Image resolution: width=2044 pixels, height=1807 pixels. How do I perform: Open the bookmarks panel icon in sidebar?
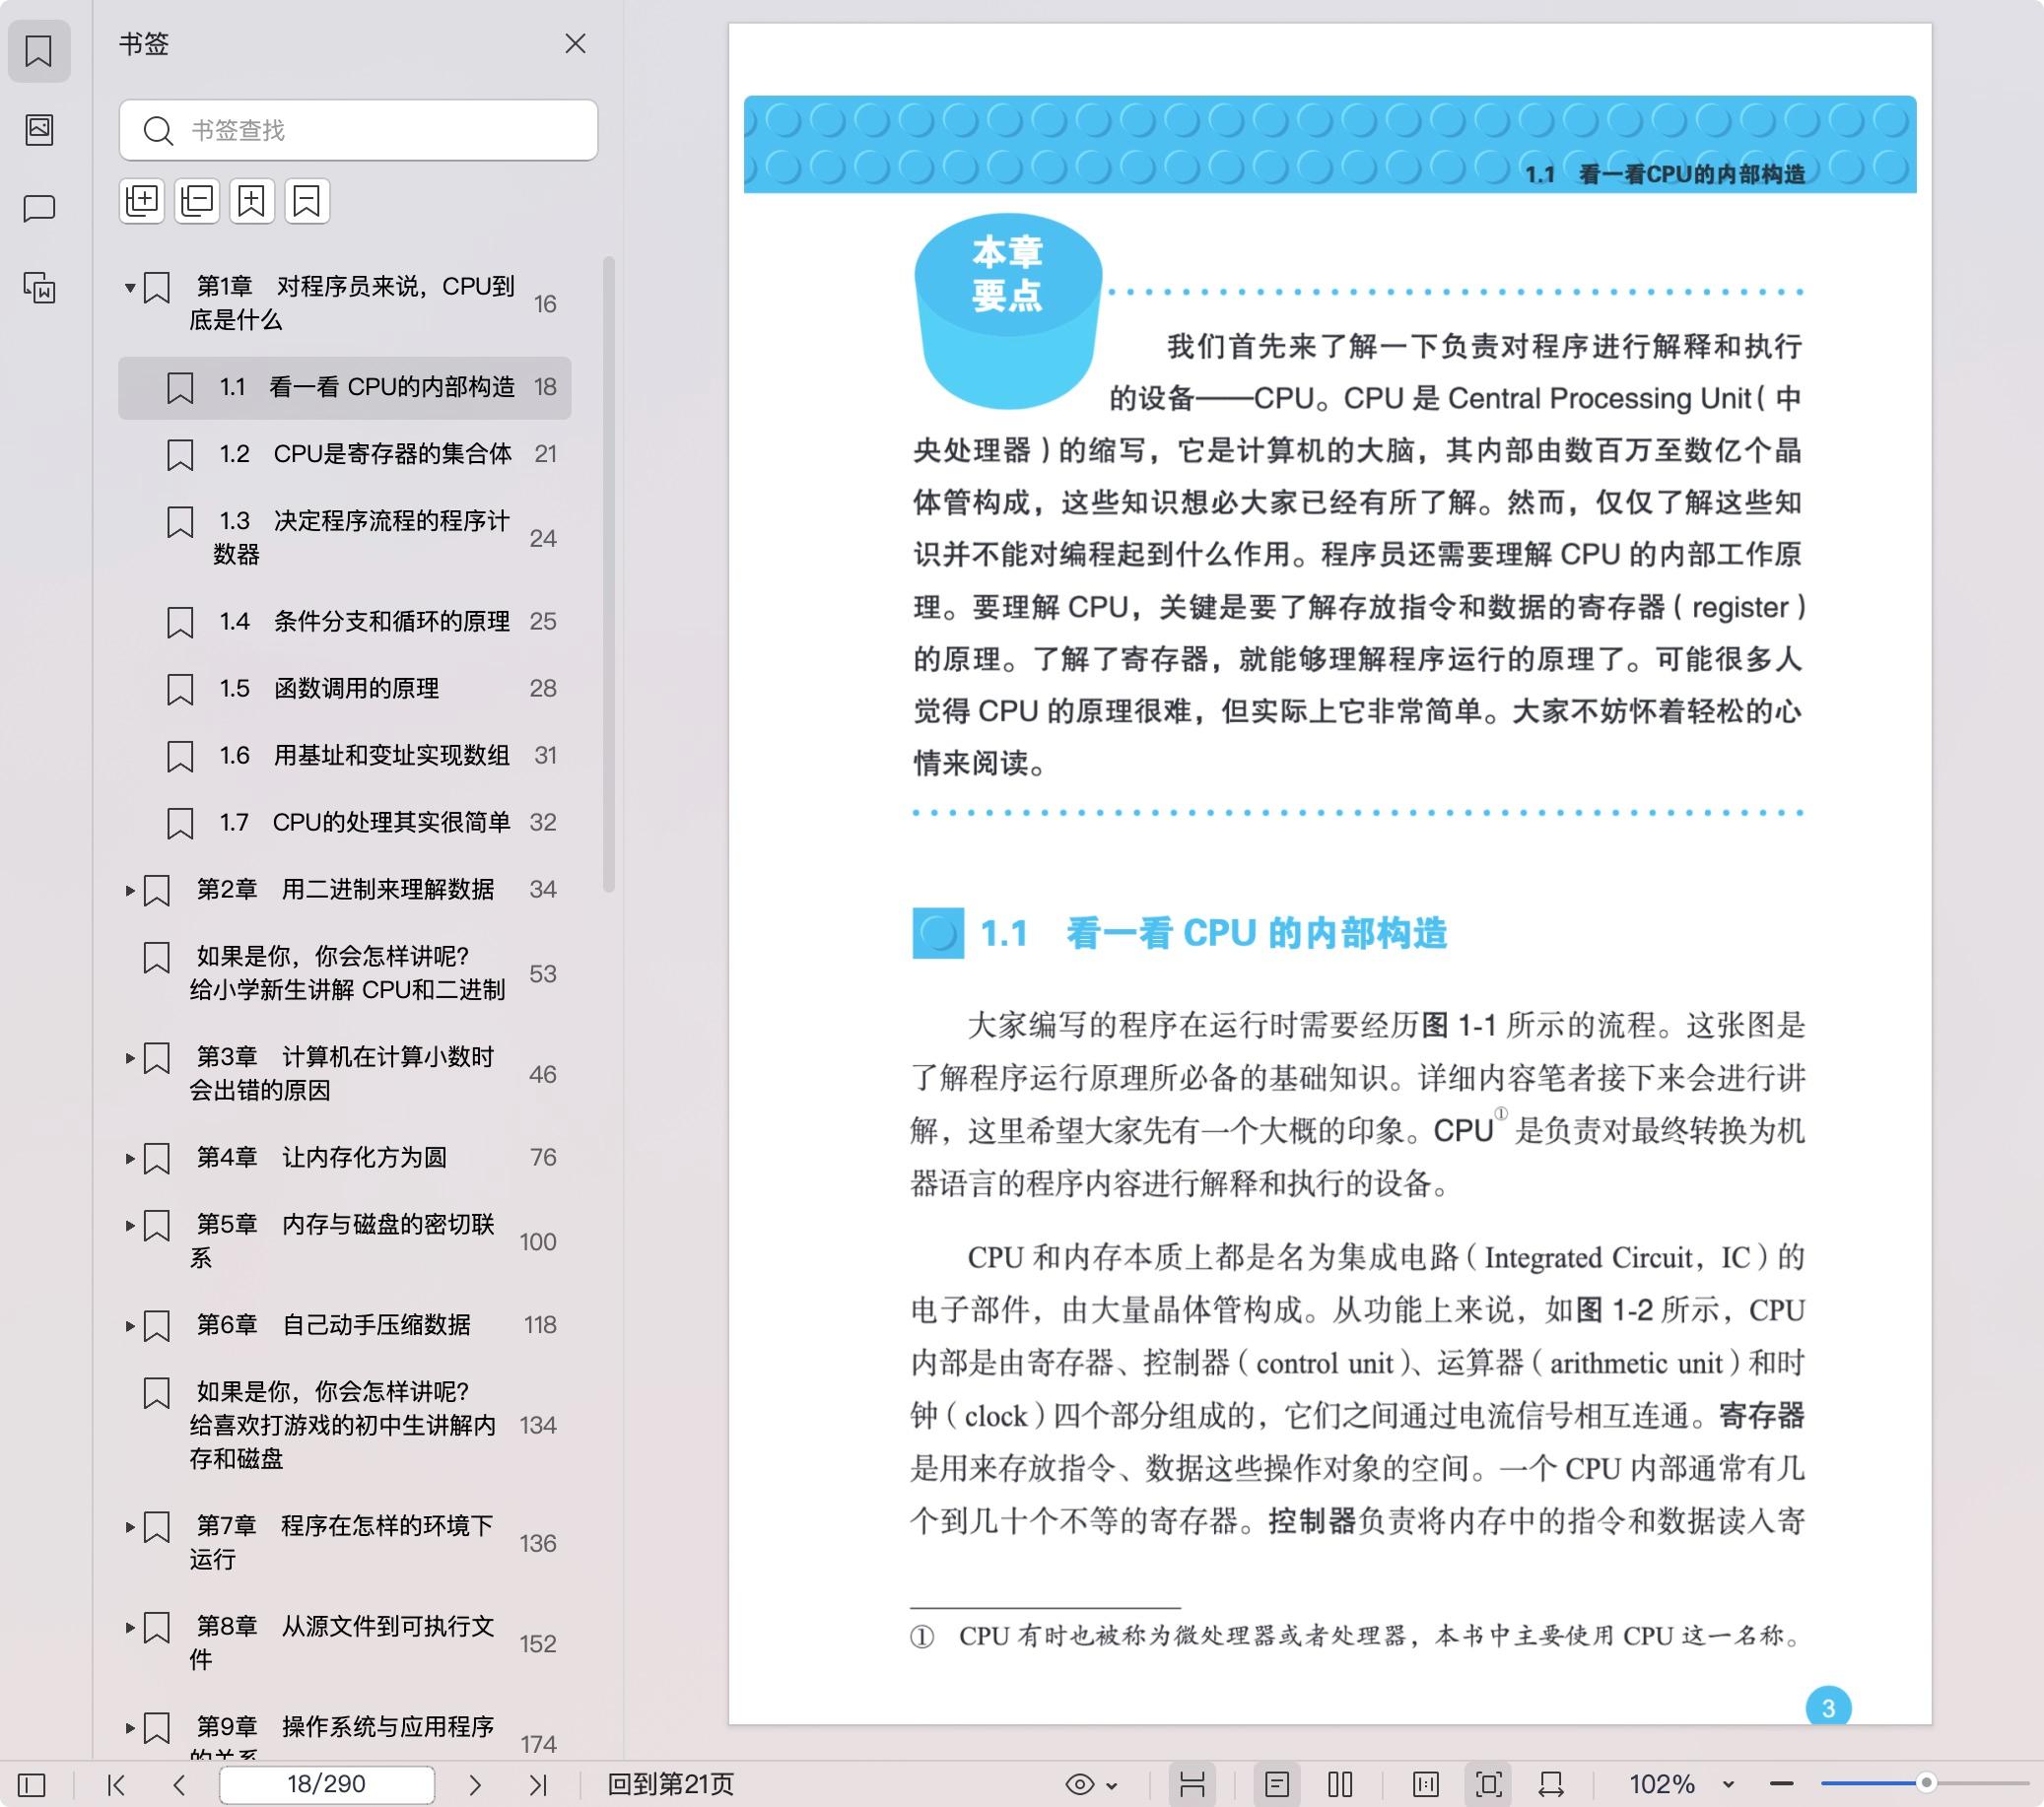pos(39,51)
